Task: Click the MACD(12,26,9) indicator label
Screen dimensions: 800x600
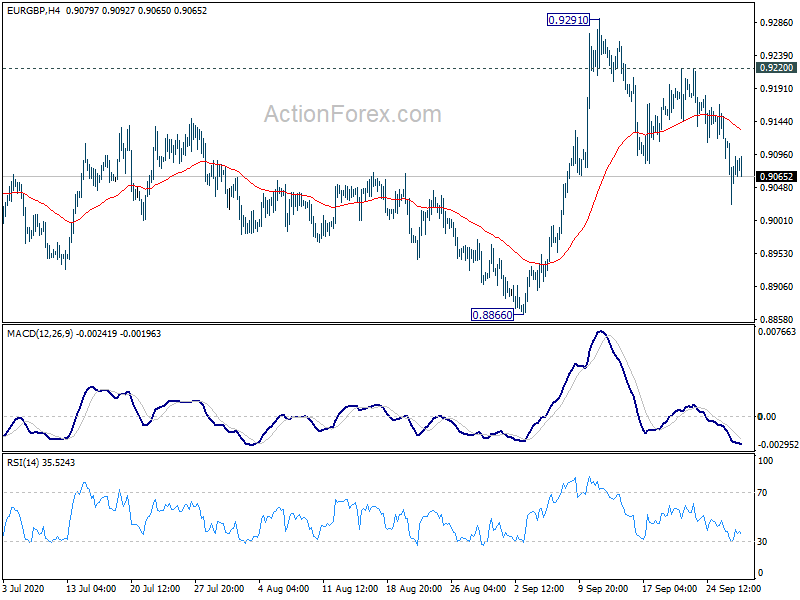Action: point(40,334)
